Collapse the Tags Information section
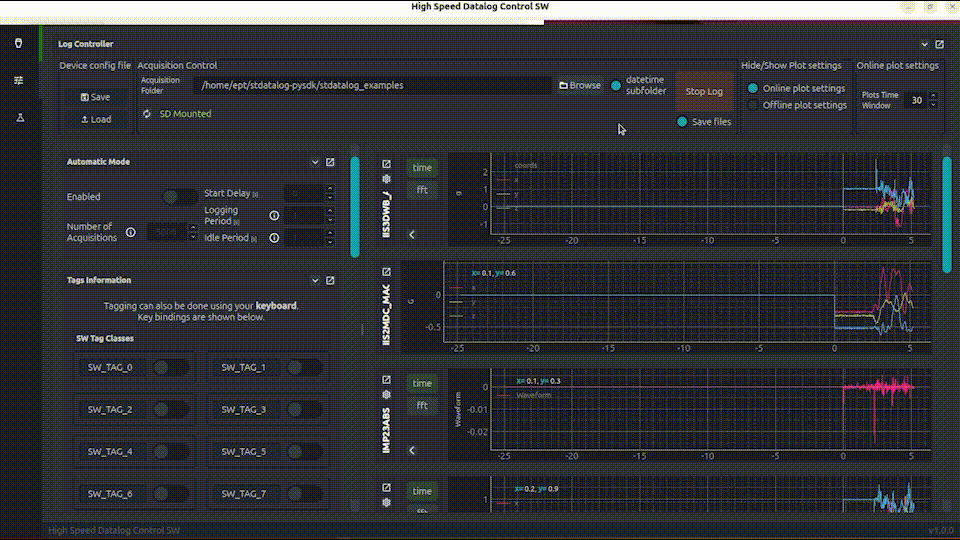960x540 pixels. pos(315,280)
